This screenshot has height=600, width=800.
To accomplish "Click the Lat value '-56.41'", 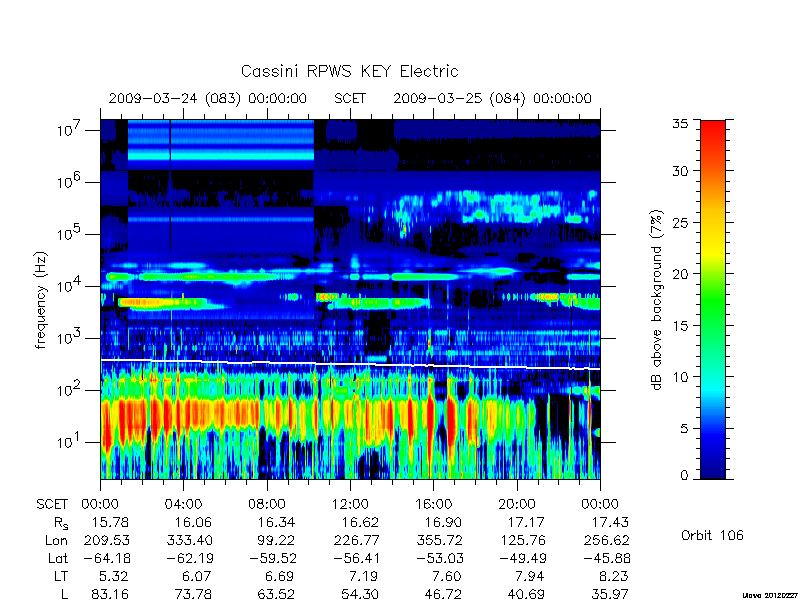I will click(356, 558).
